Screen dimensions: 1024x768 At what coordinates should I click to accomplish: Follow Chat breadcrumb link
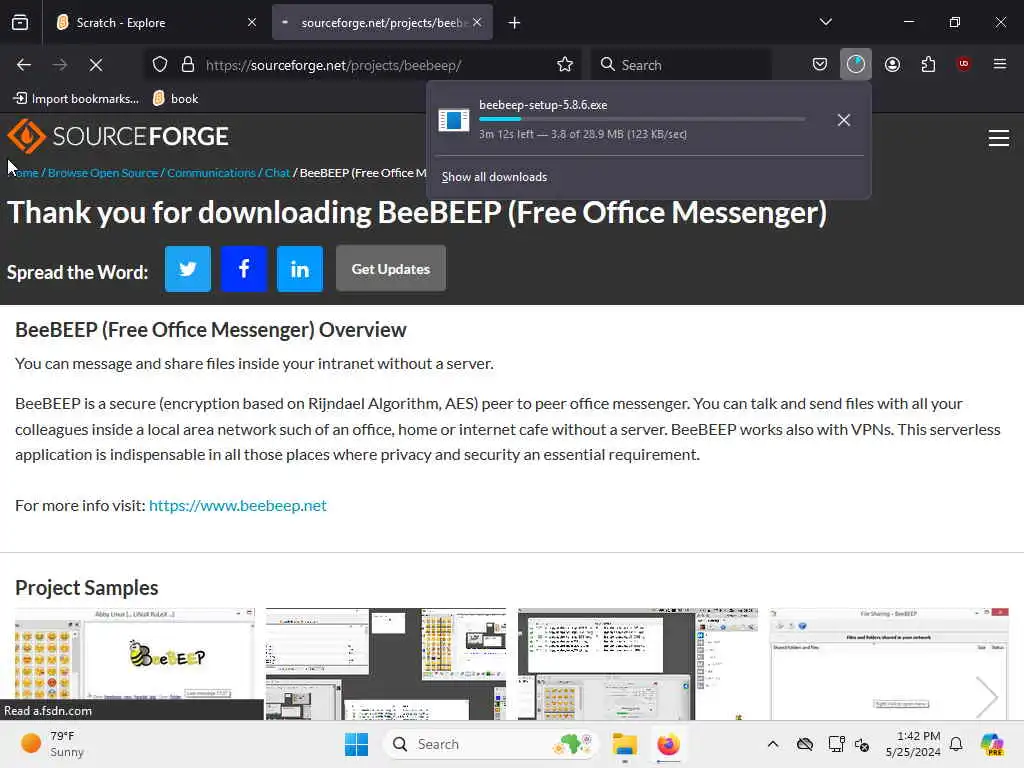[x=277, y=173]
